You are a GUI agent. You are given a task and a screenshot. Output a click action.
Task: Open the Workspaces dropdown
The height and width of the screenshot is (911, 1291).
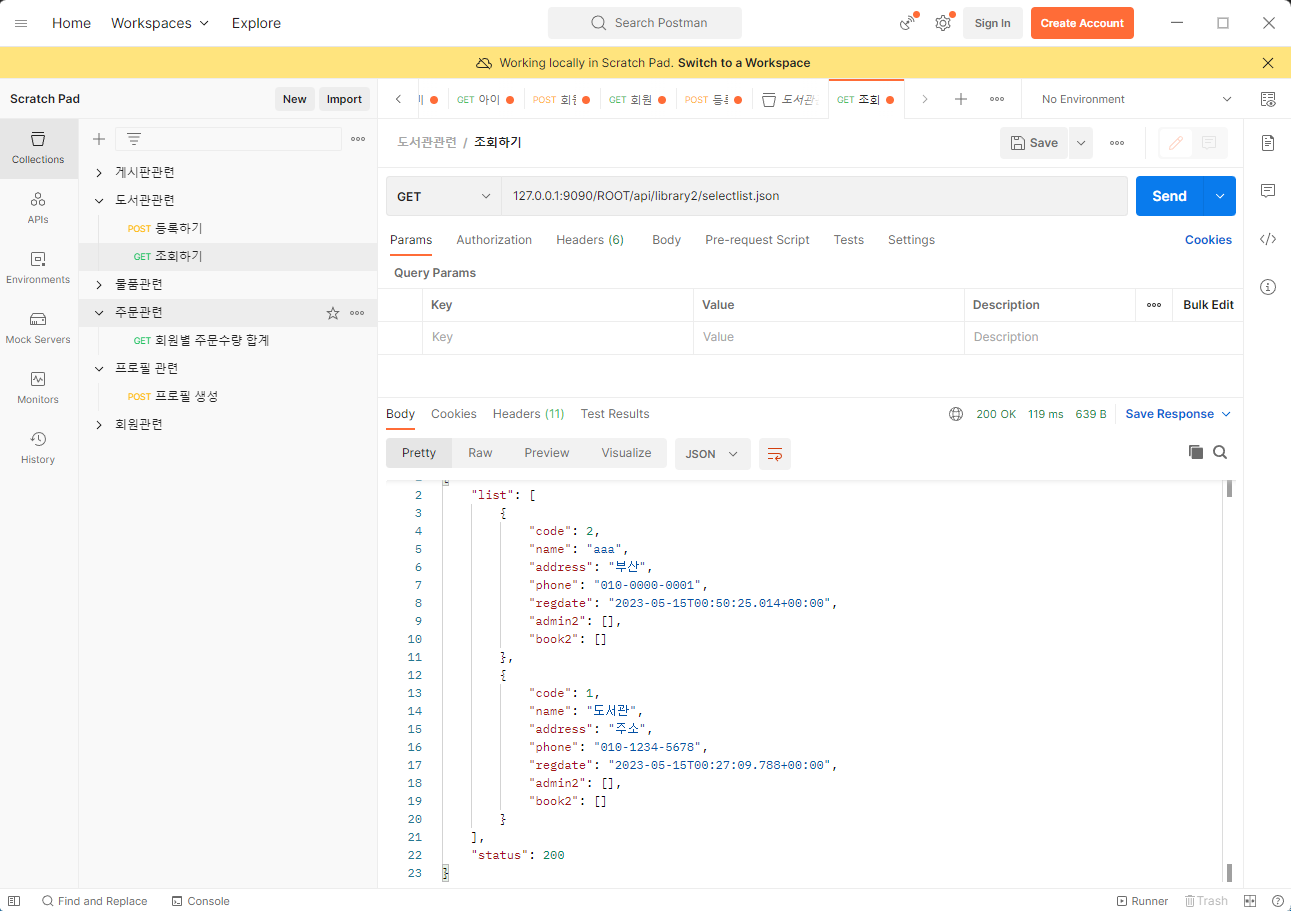coord(160,23)
